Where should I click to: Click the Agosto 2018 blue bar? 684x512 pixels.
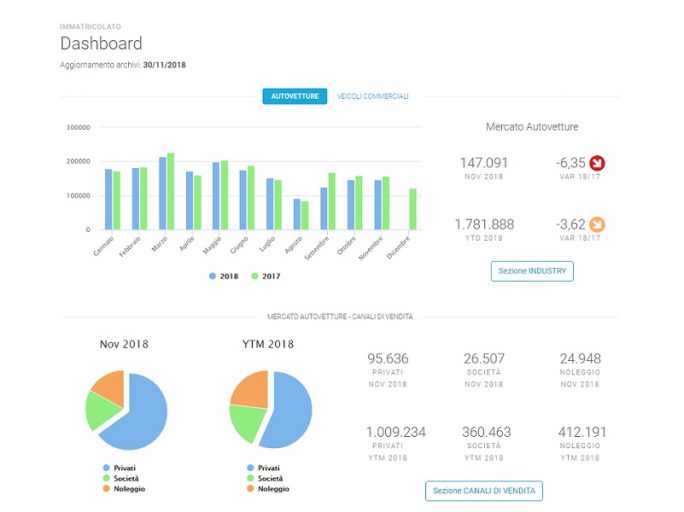tap(297, 214)
